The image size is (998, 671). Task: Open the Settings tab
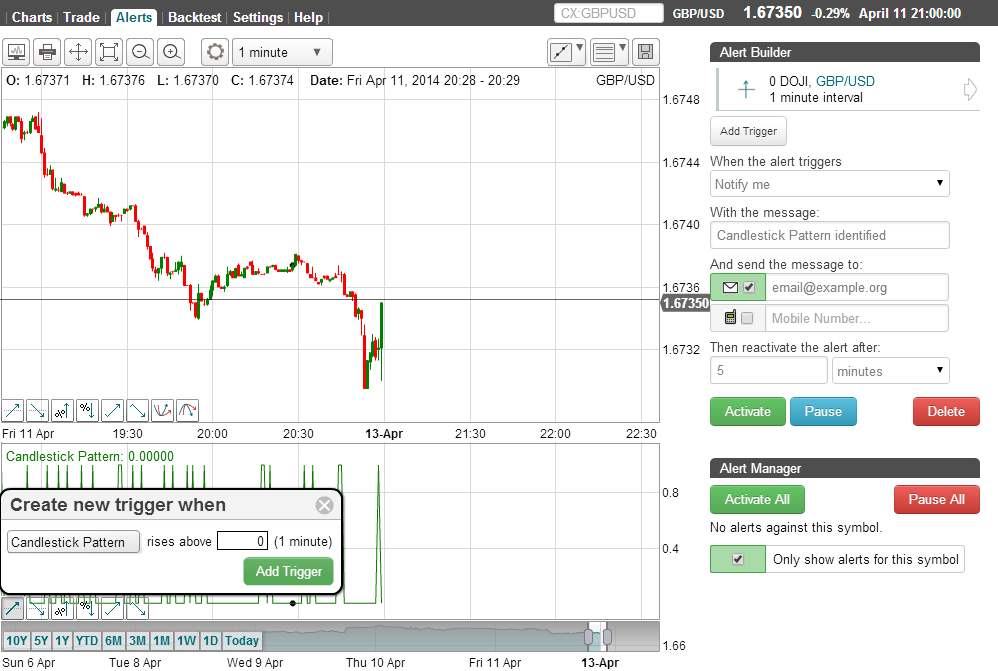click(x=258, y=17)
